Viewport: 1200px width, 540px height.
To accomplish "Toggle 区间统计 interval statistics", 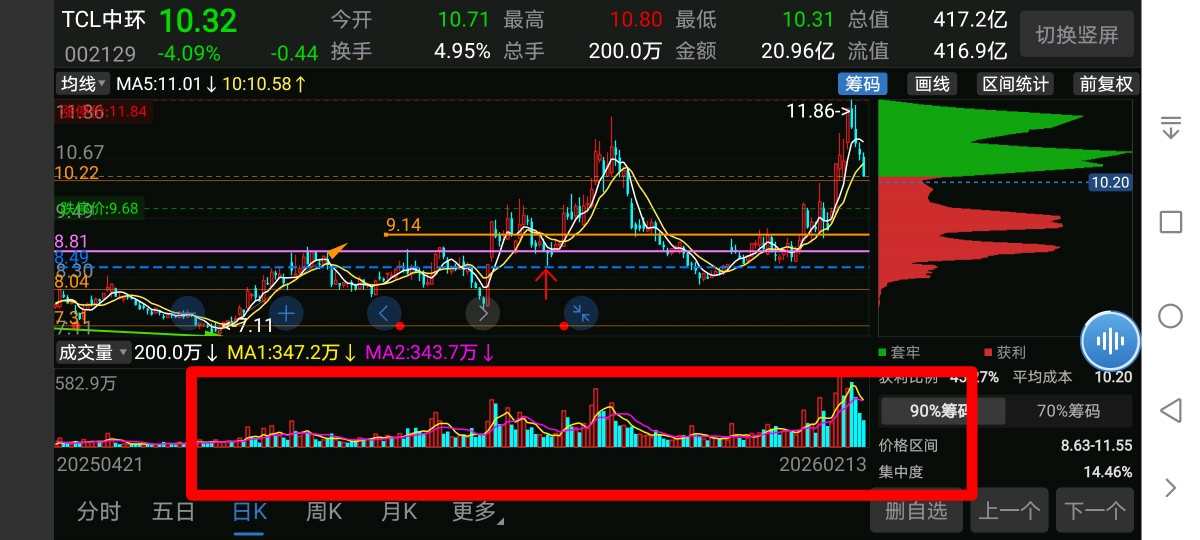I will pos(1016,84).
